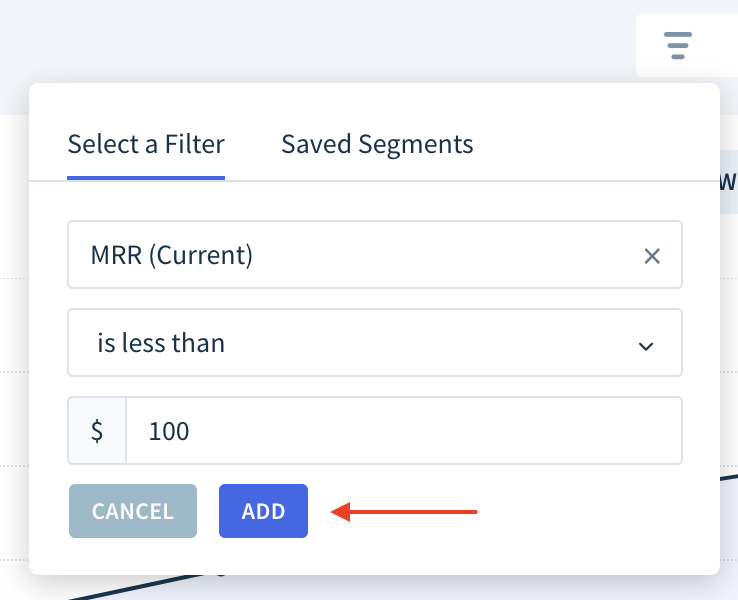The width and height of the screenshot is (738, 600).
Task: Click the blue underline beneath Select a Filter
Action: 146,178
